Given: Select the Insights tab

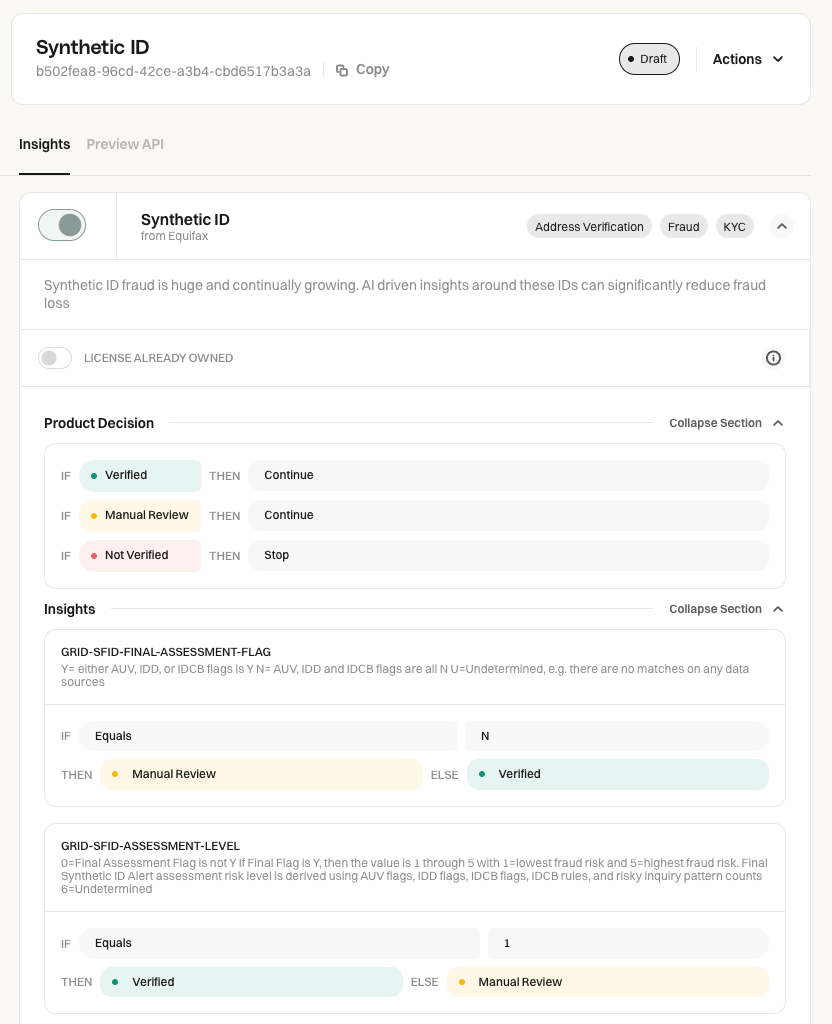Looking at the screenshot, I should (x=44, y=144).
